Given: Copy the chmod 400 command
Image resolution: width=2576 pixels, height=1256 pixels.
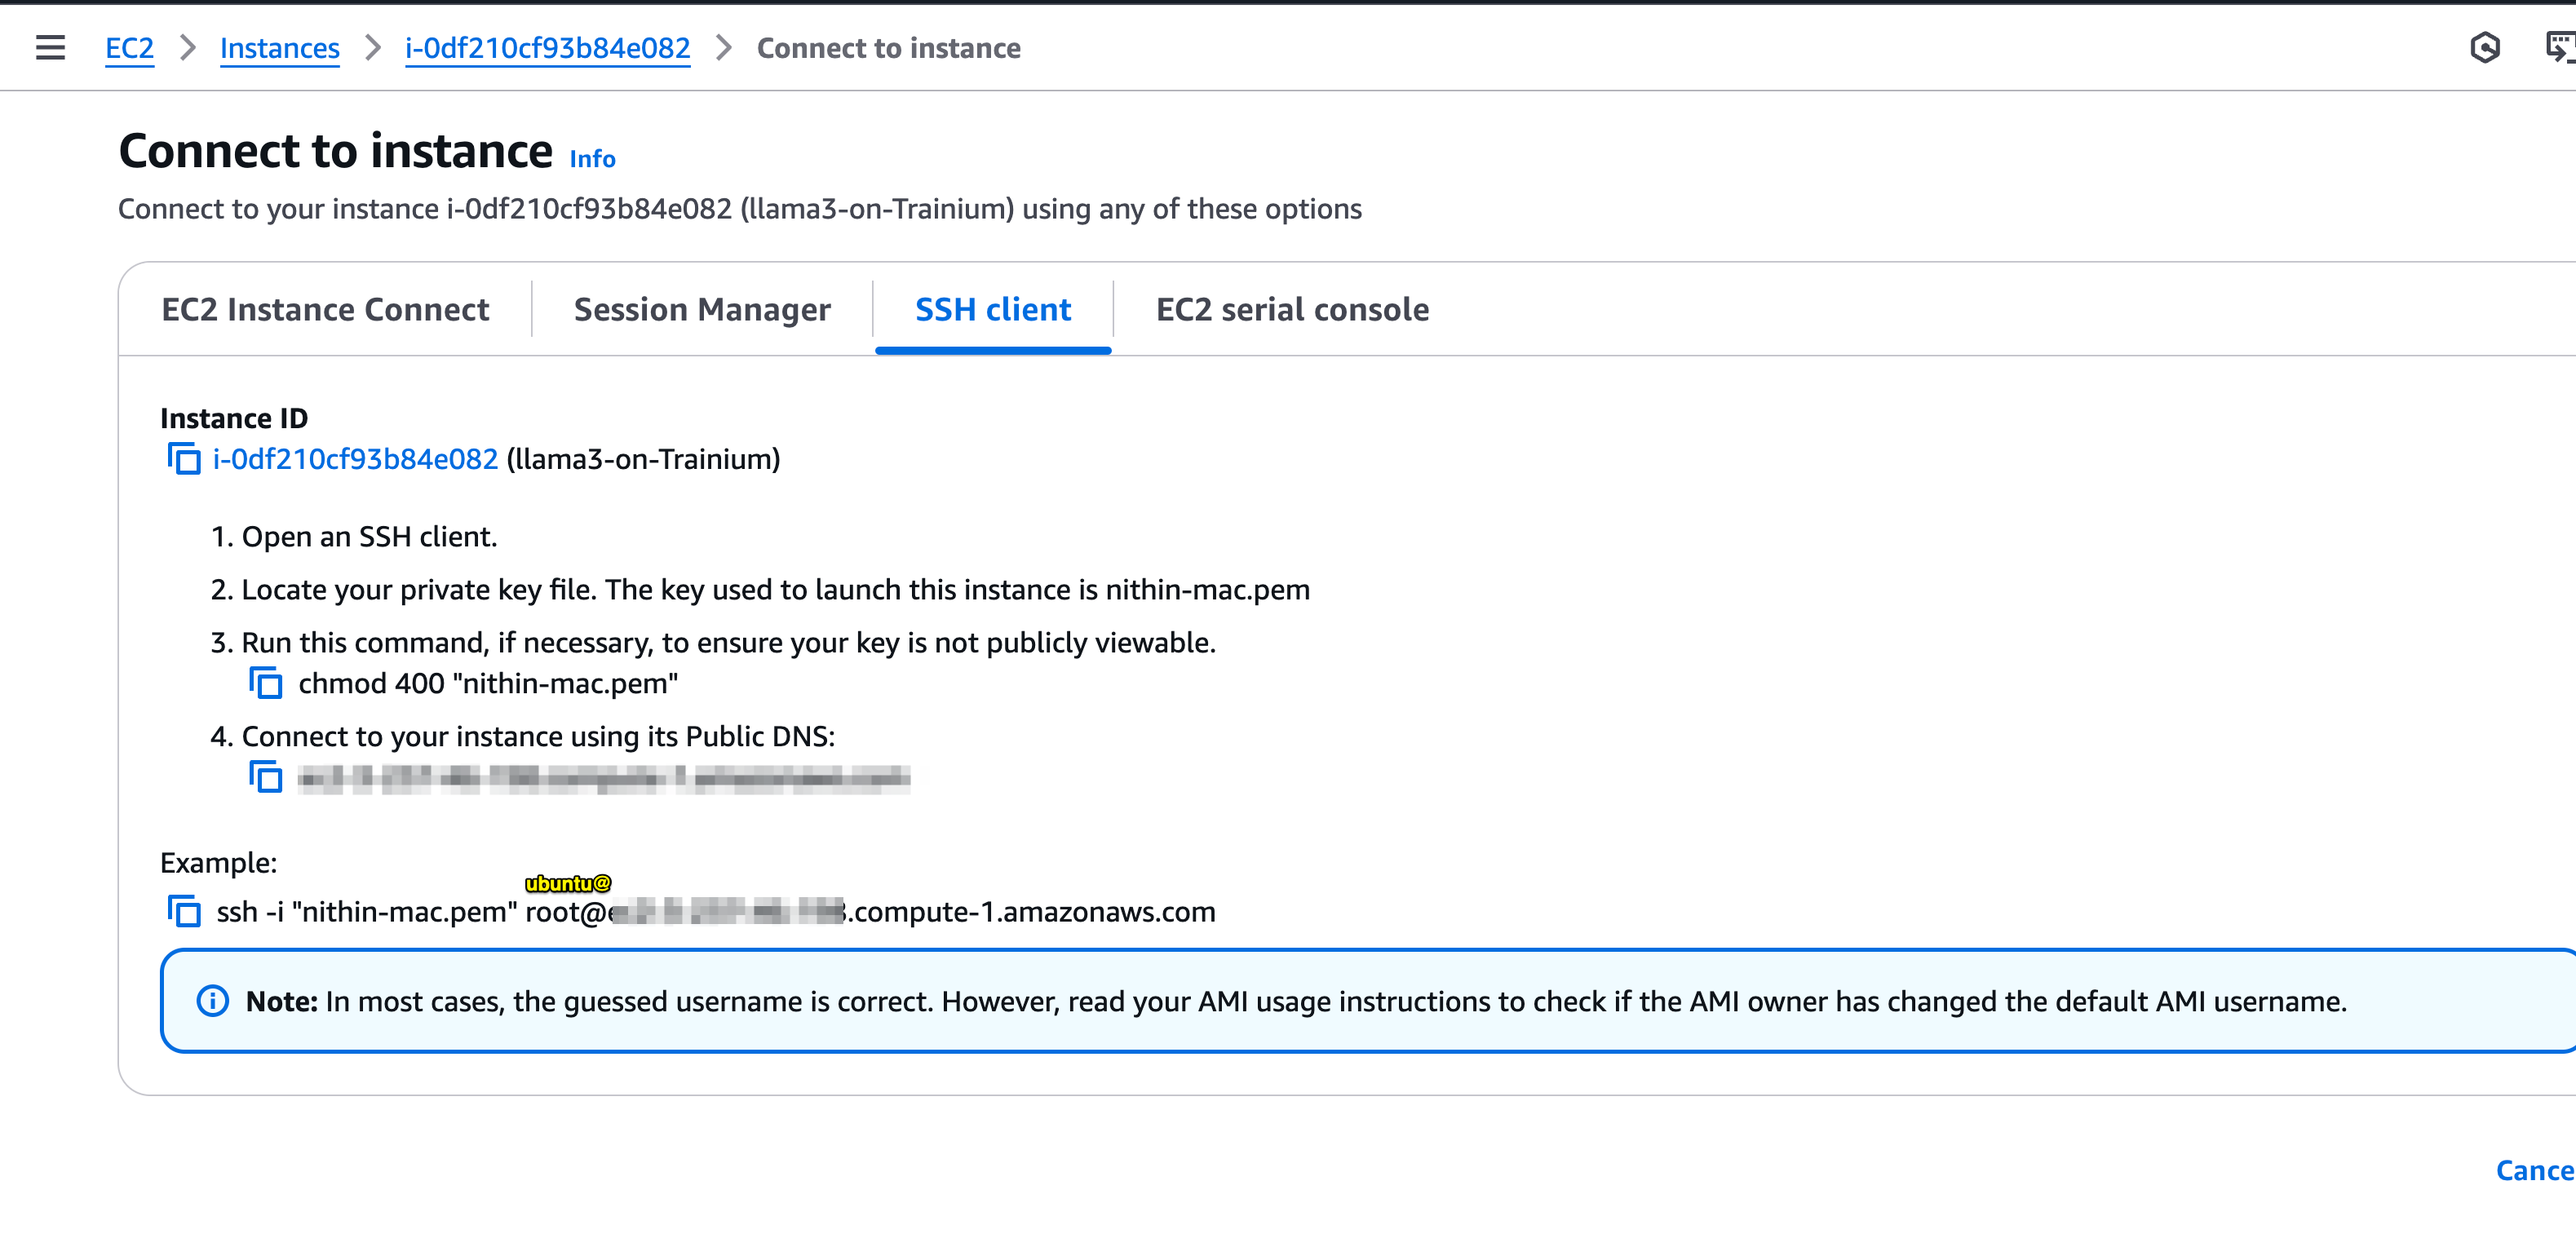Looking at the screenshot, I should (266, 683).
